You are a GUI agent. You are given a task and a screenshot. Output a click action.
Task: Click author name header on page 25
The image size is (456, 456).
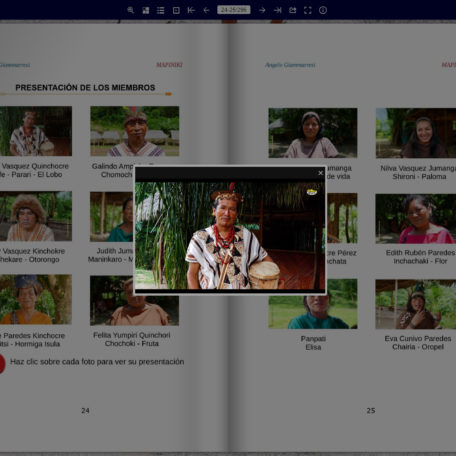click(290, 65)
